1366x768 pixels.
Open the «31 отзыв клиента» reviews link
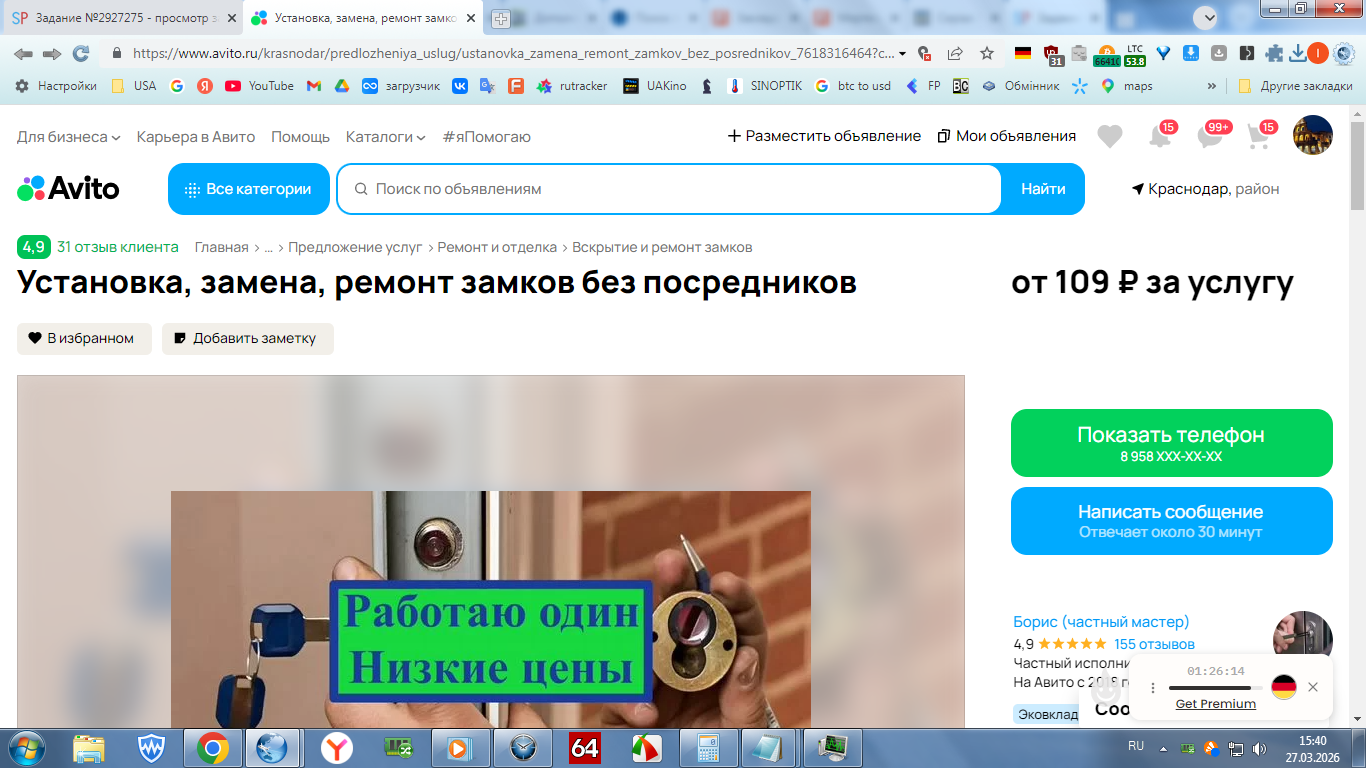[118, 247]
